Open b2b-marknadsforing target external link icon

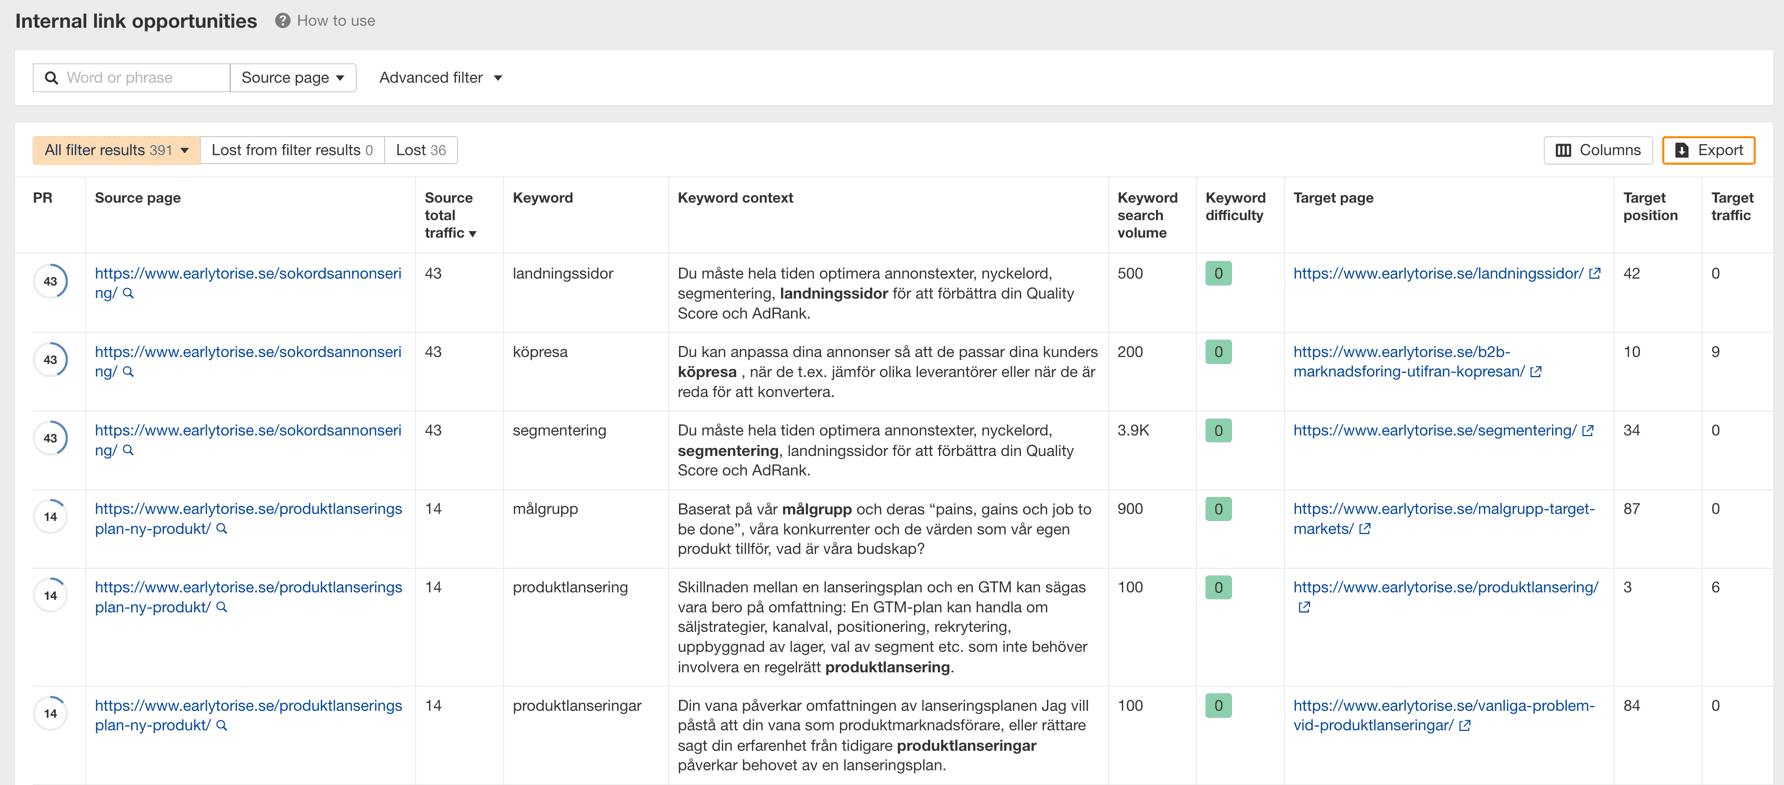[1536, 372]
